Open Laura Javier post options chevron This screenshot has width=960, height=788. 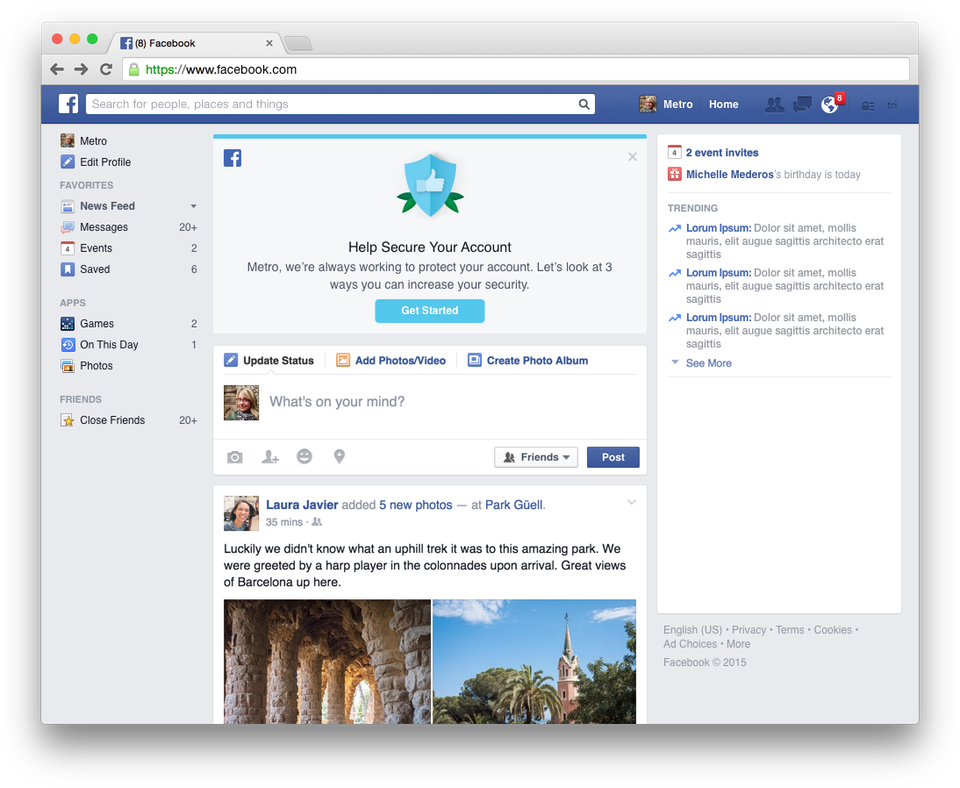coord(632,503)
